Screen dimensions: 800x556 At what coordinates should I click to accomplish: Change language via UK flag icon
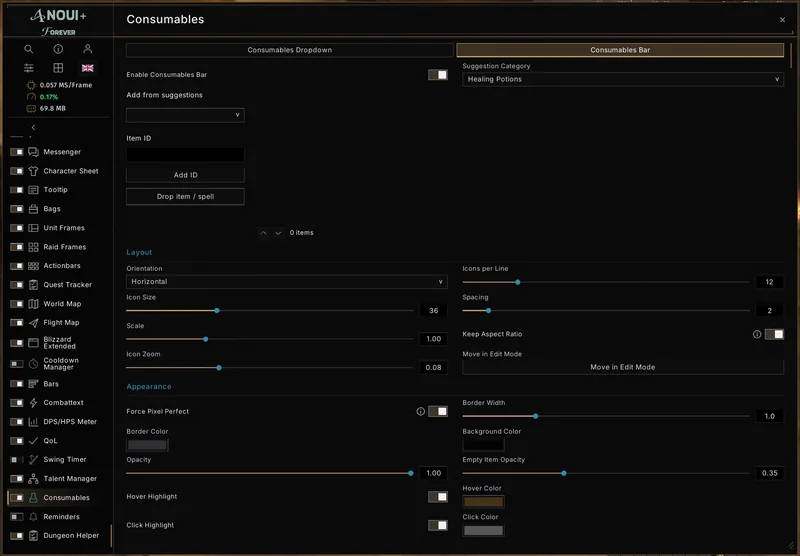pyautogui.click(x=88, y=68)
